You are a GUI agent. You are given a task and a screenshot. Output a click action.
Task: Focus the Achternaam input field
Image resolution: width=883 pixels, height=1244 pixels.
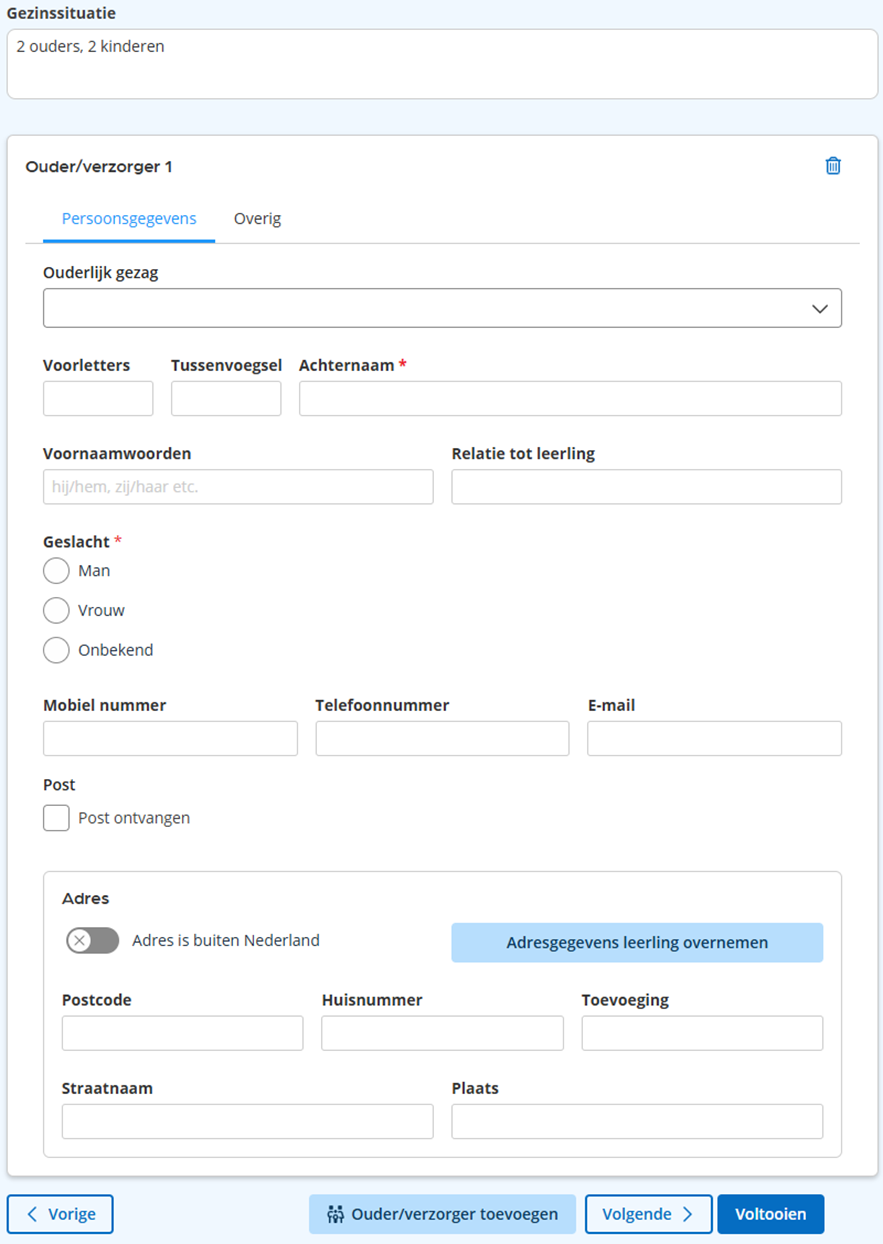click(x=570, y=398)
